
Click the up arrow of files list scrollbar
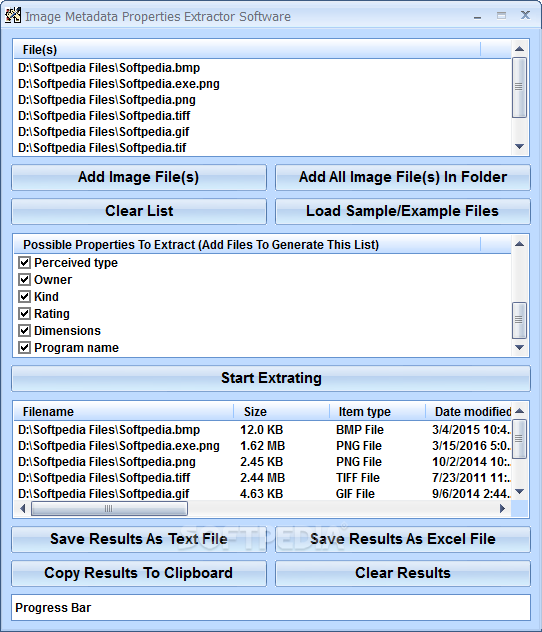pyautogui.click(x=519, y=49)
